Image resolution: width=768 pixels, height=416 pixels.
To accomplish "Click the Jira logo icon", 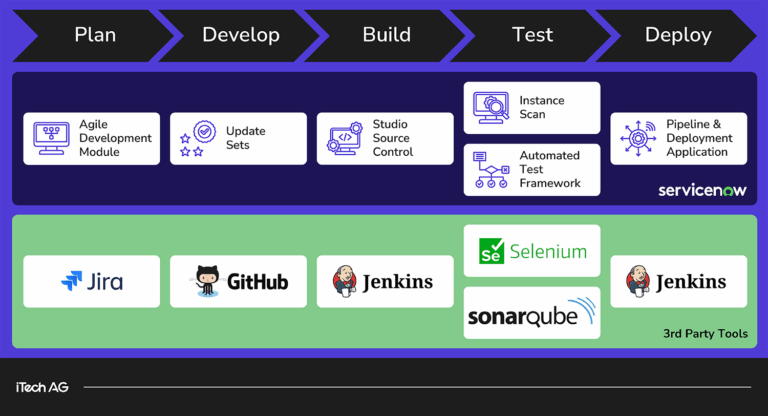I will 72,281.
